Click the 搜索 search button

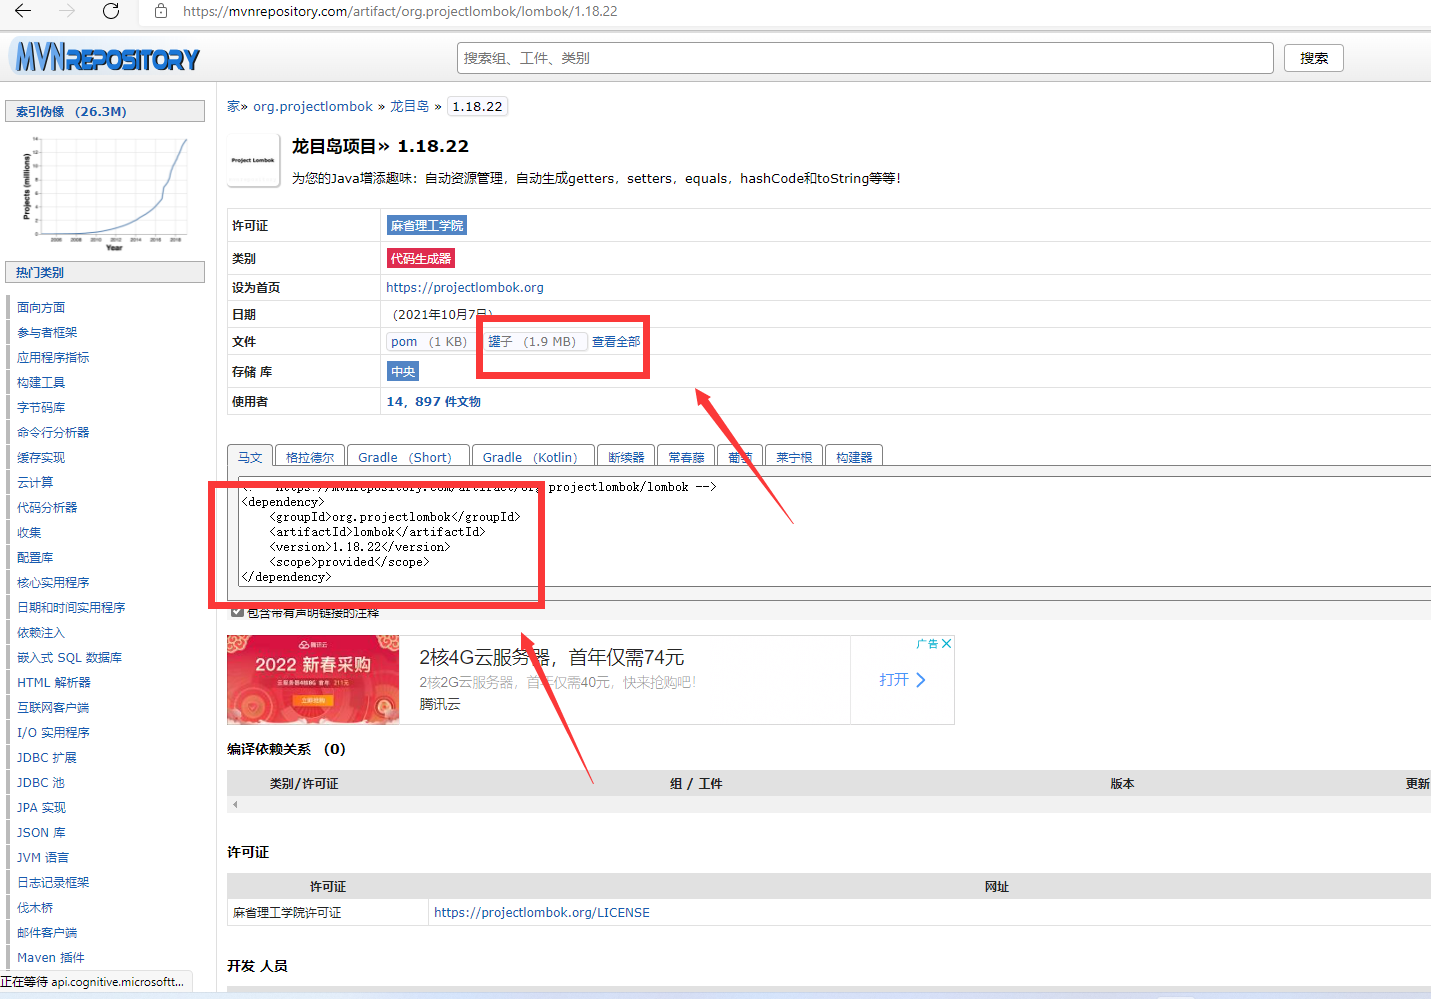point(1314,58)
